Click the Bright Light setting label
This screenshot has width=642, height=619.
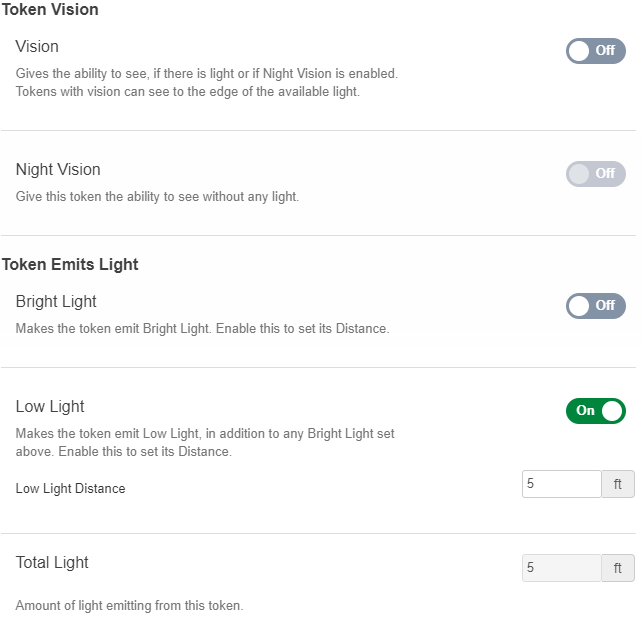[56, 302]
